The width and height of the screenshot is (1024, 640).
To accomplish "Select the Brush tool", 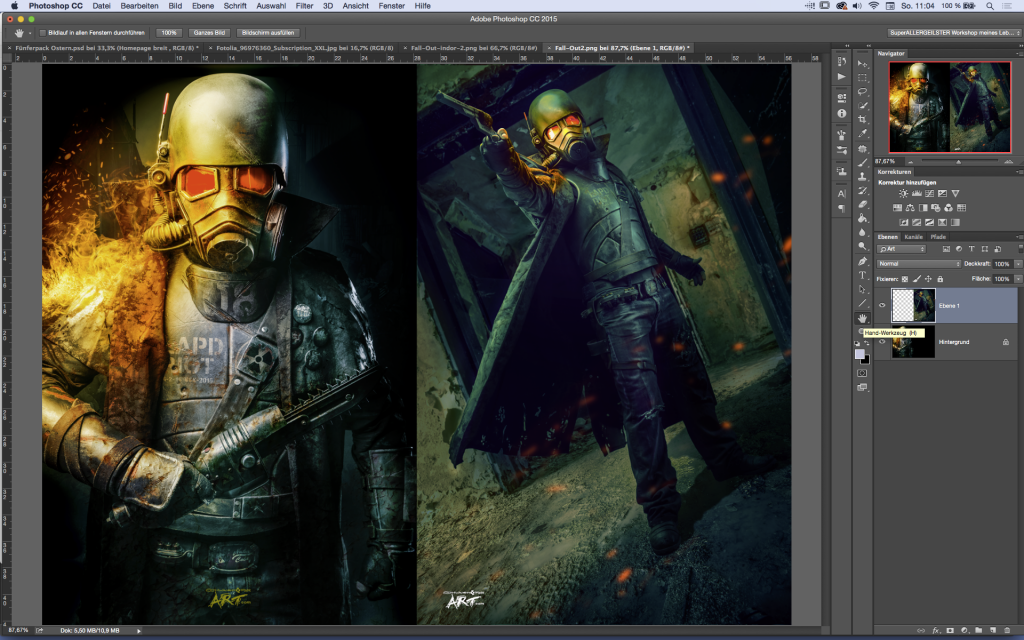I will 862,162.
